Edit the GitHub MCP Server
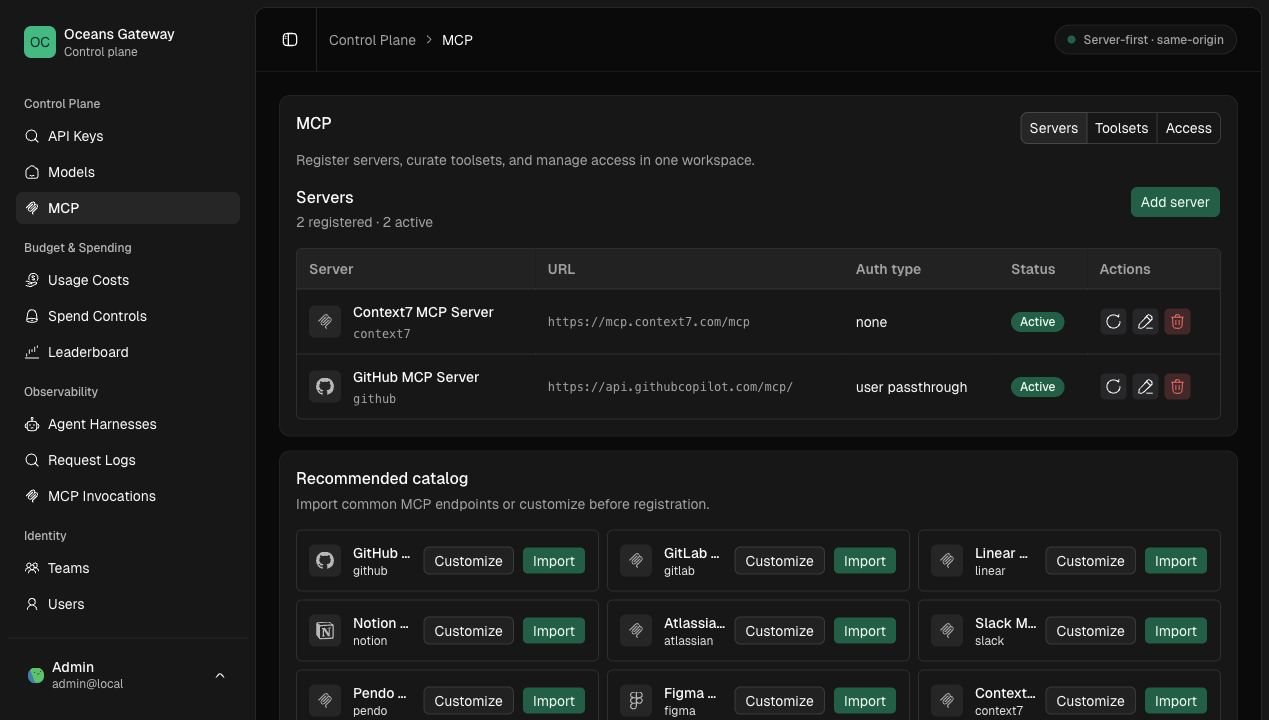This screenshot has width=1269, height=720. 1145,387
